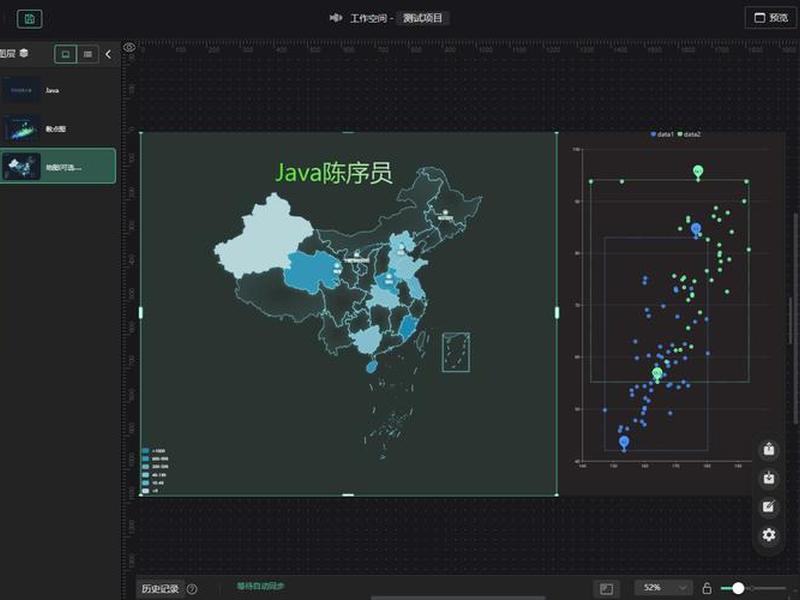The image size is (800, 600).
Task: Open the 预览 preview button
Action: (771, 18)
